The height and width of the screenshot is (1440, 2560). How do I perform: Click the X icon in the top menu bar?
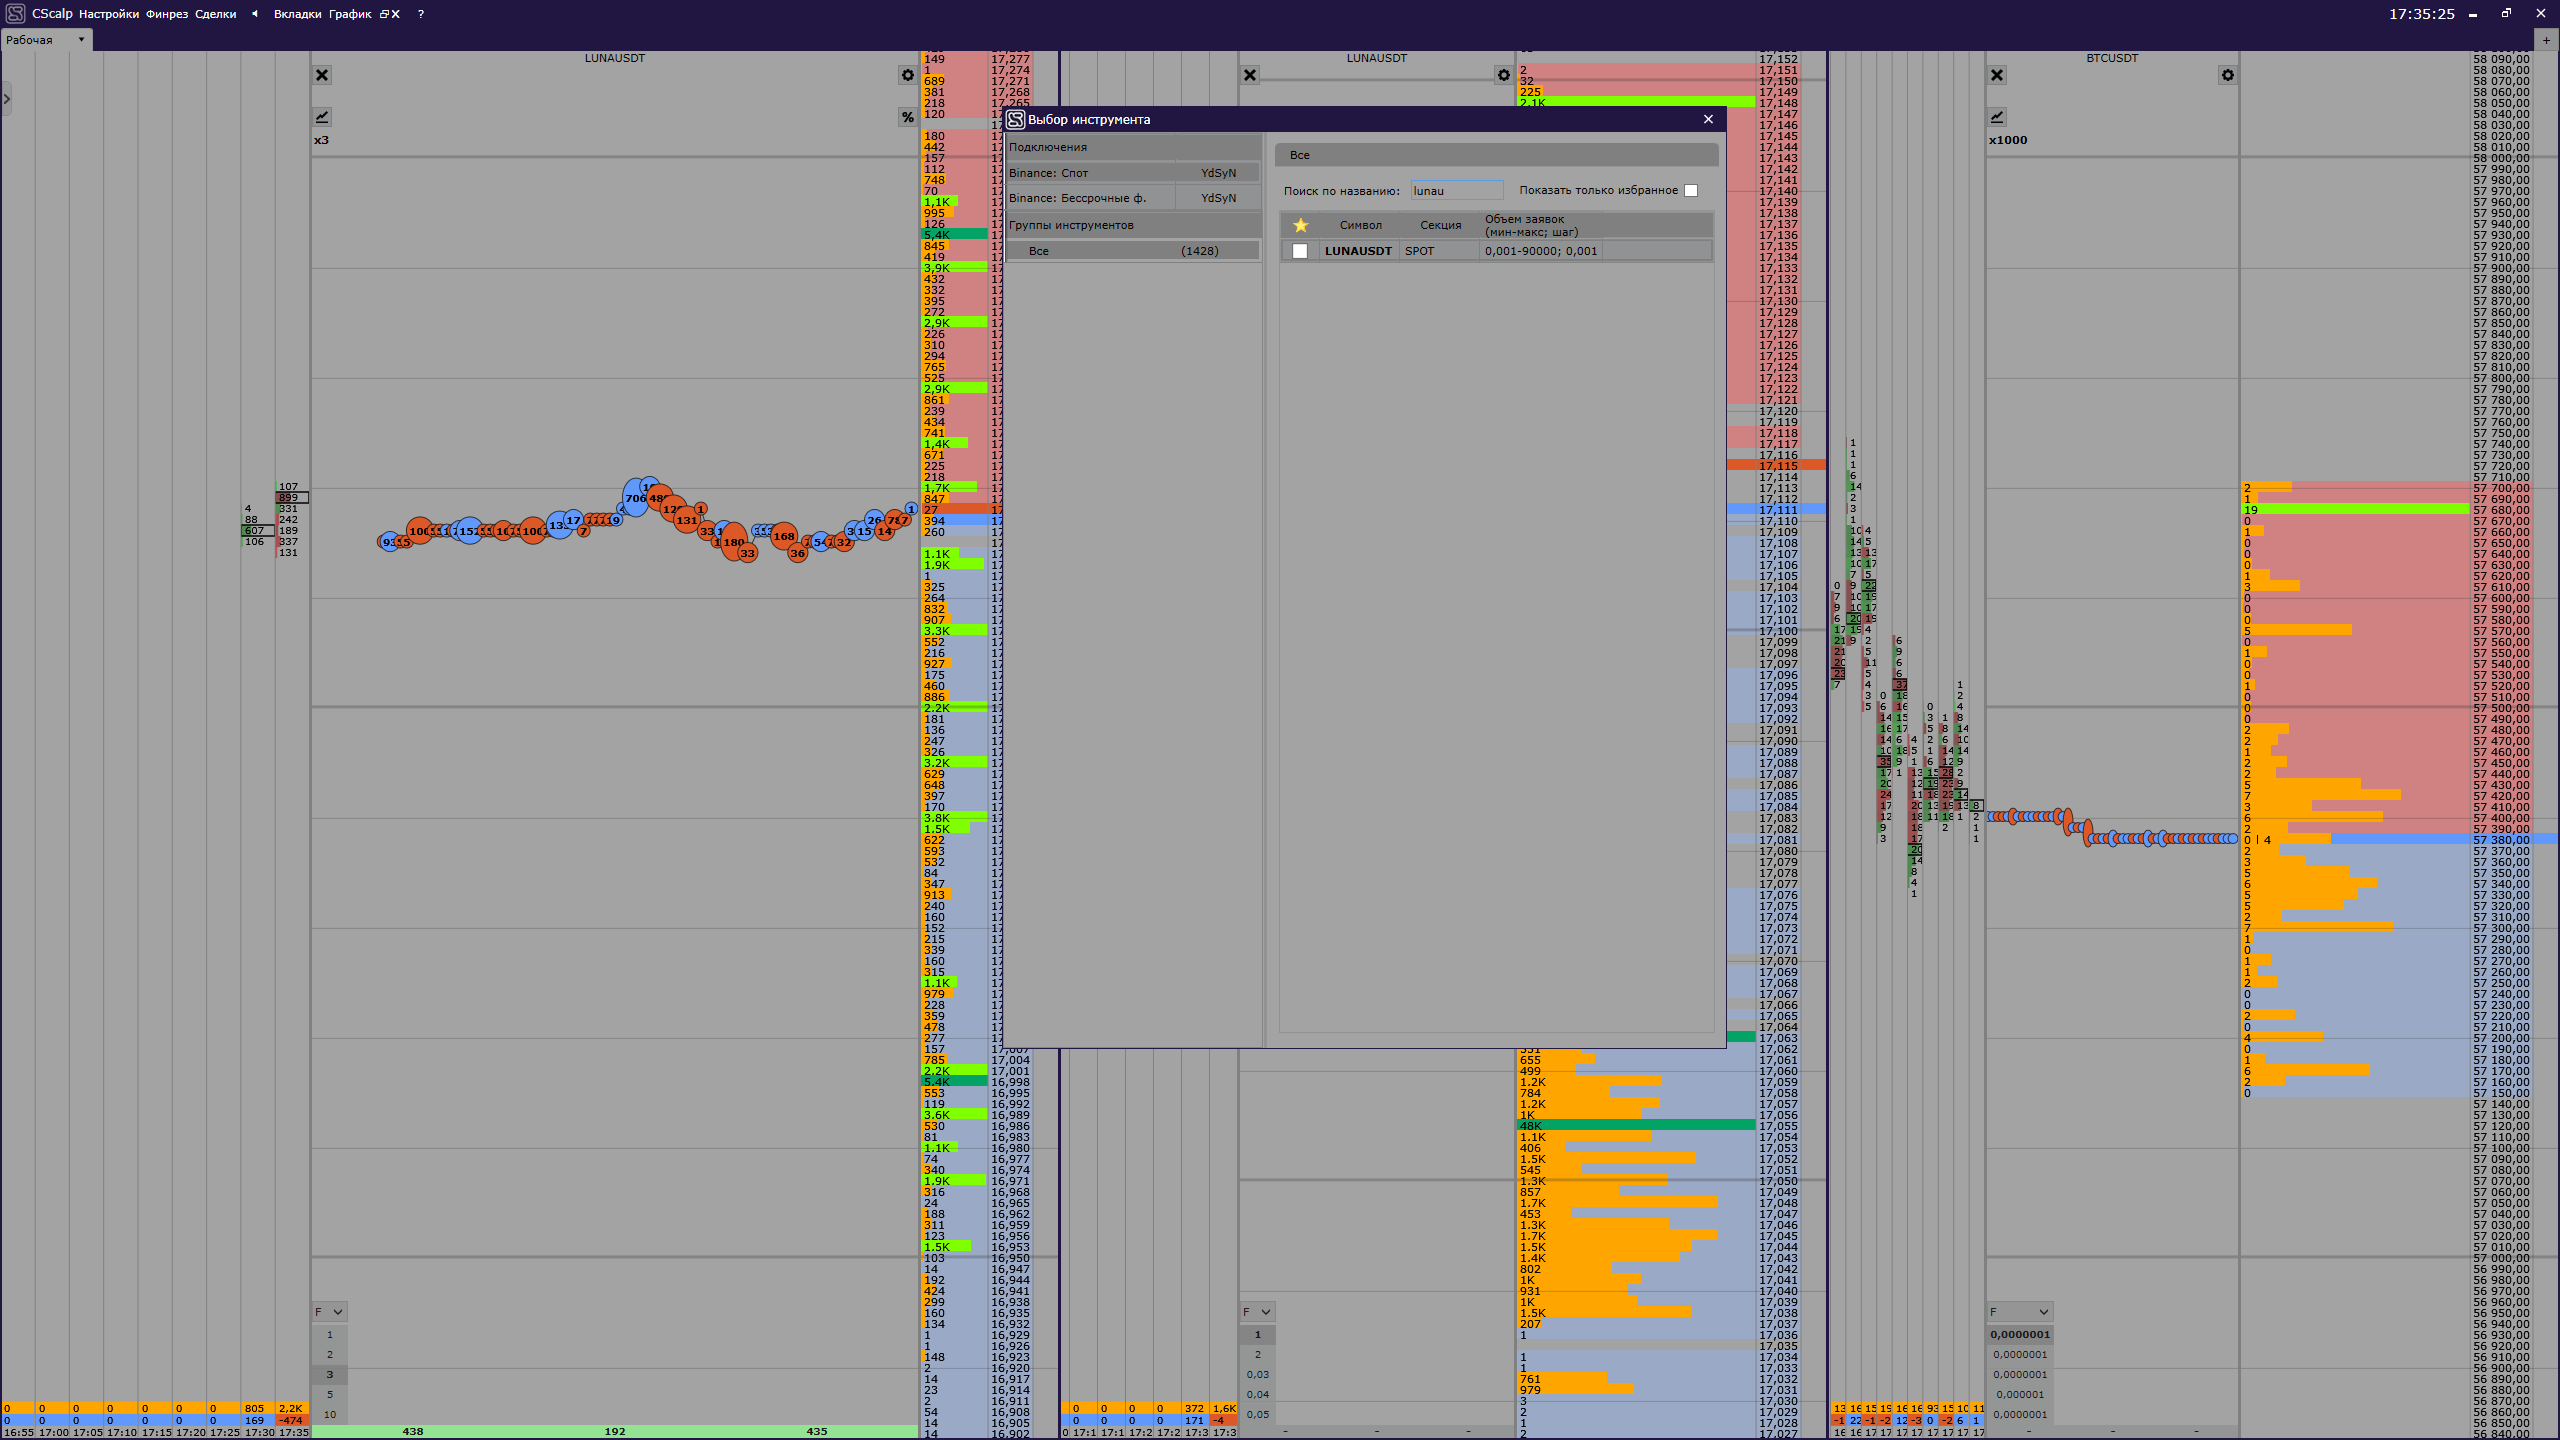coord(396,14)
